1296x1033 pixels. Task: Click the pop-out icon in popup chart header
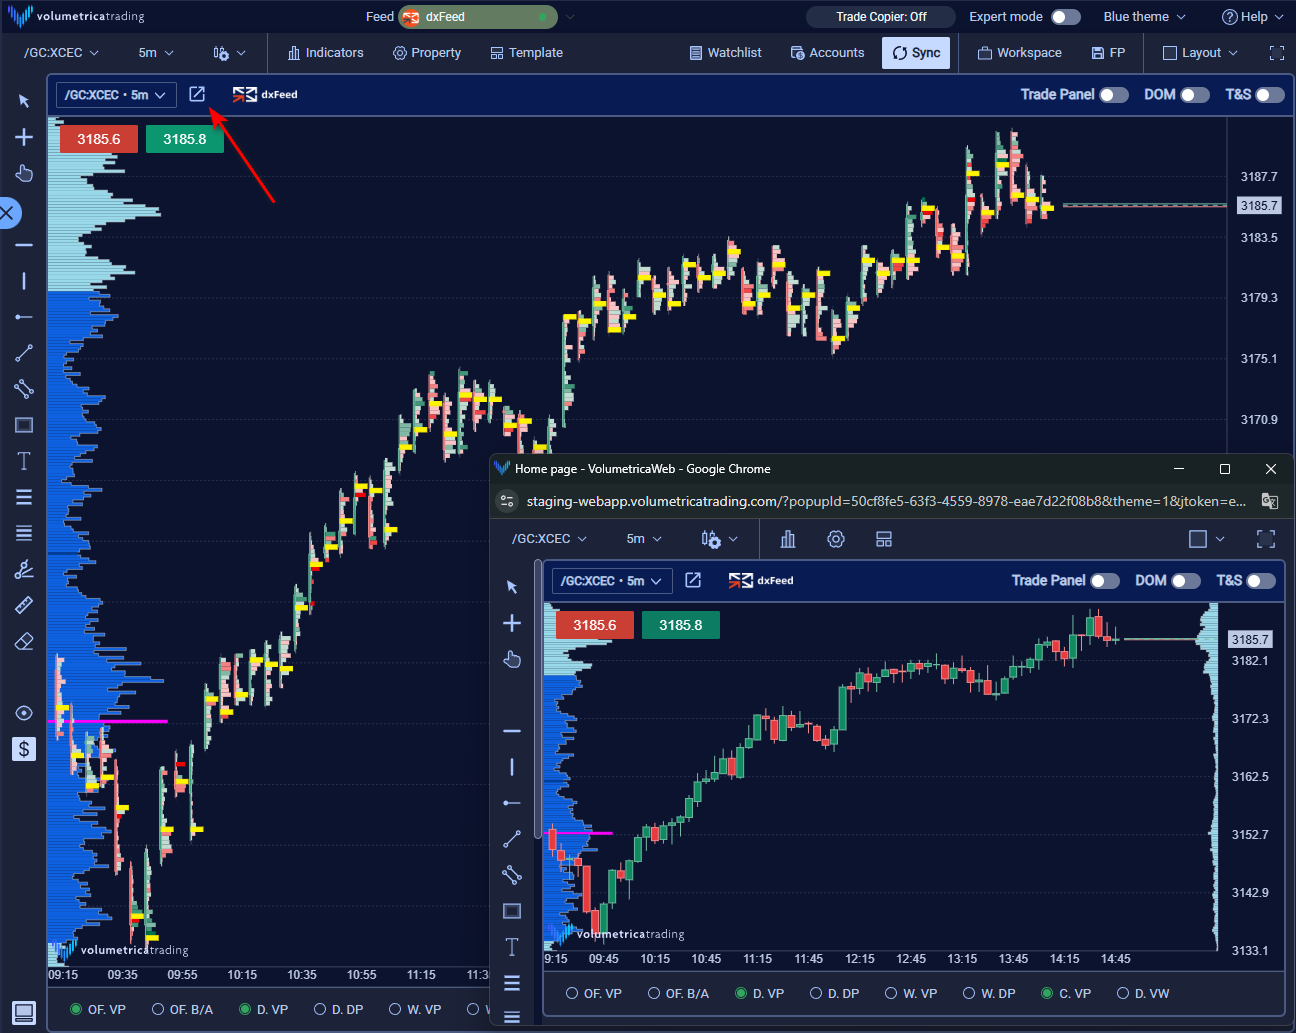pos(693,580)
